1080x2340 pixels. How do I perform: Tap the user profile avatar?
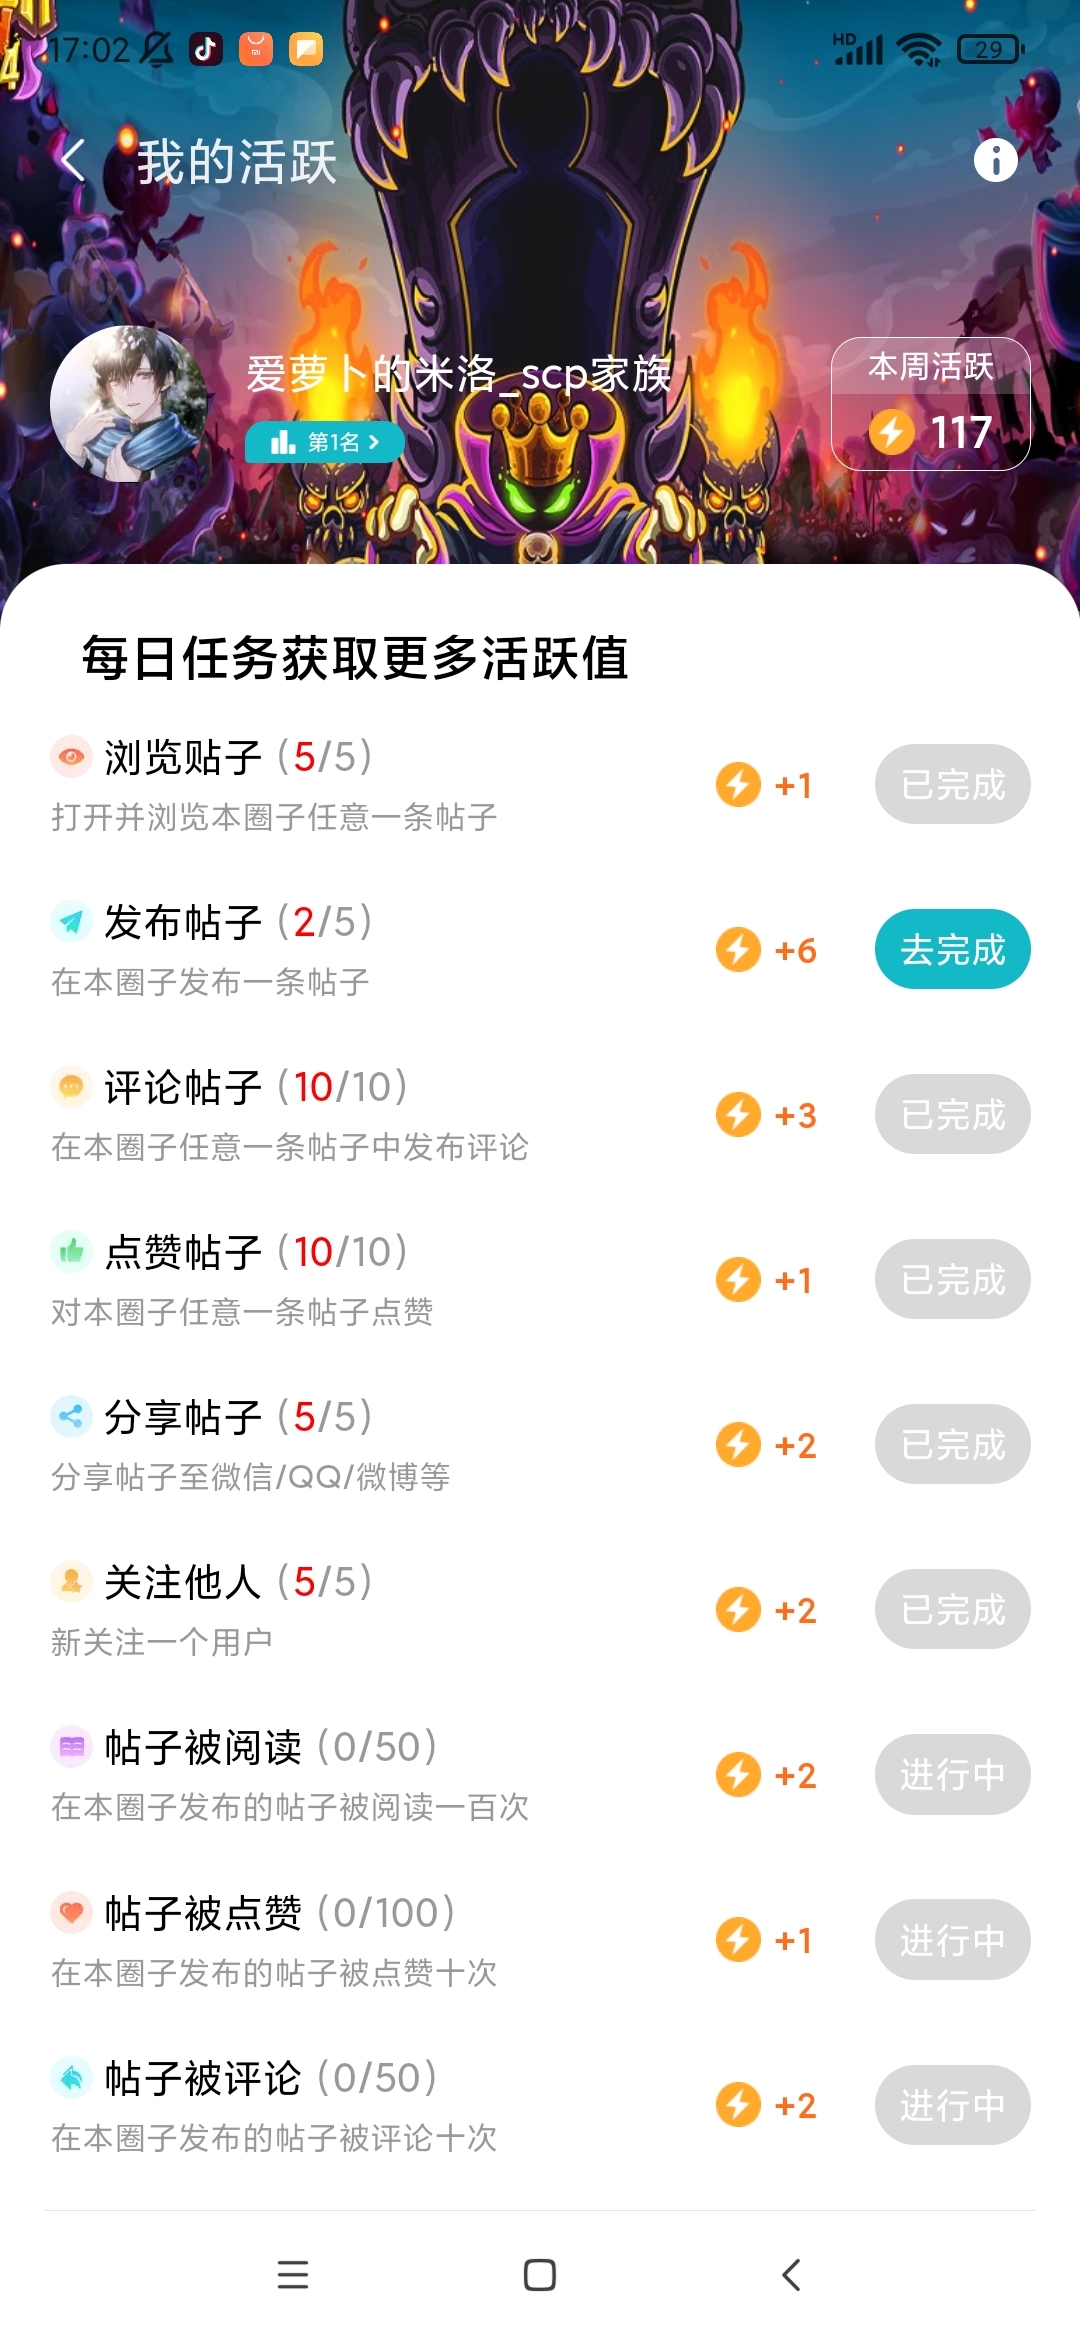[x=129, y=403]
